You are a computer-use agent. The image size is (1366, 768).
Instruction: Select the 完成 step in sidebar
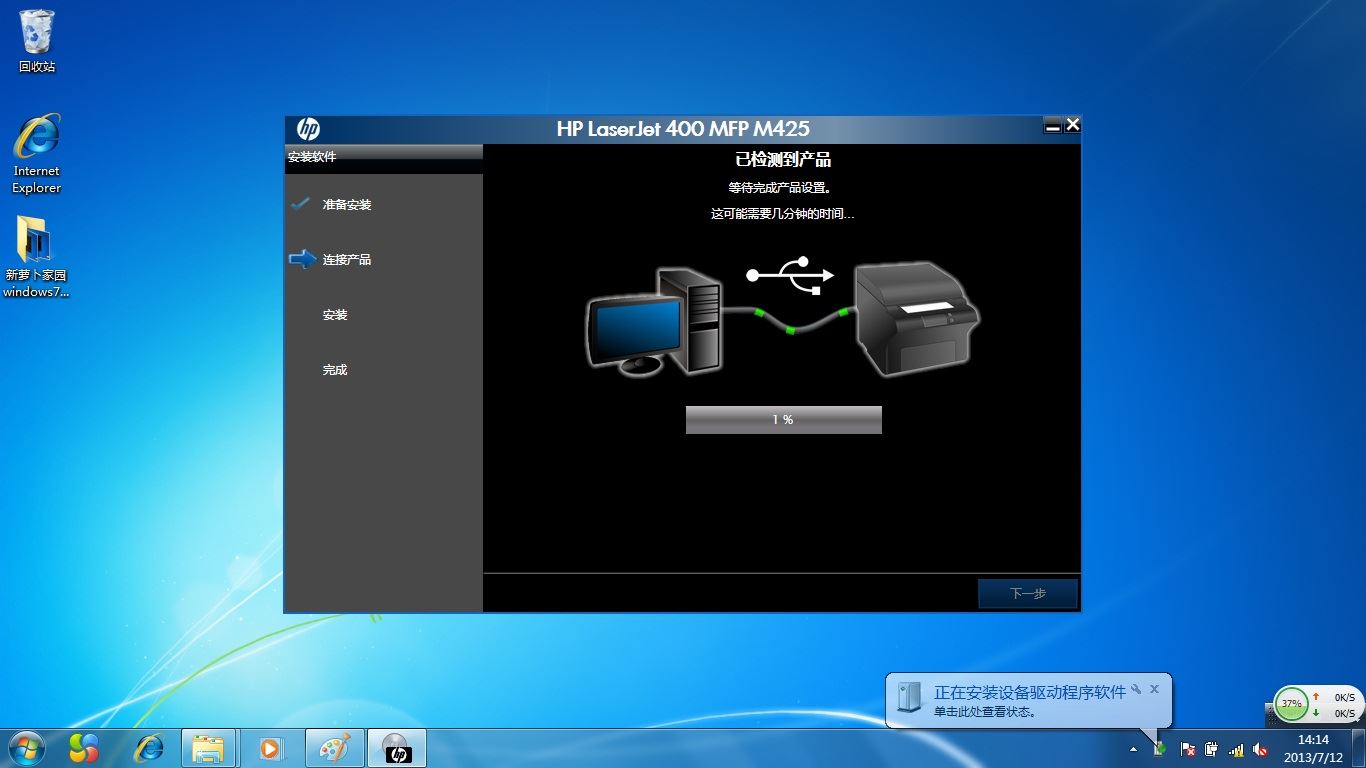coord(334,369)
